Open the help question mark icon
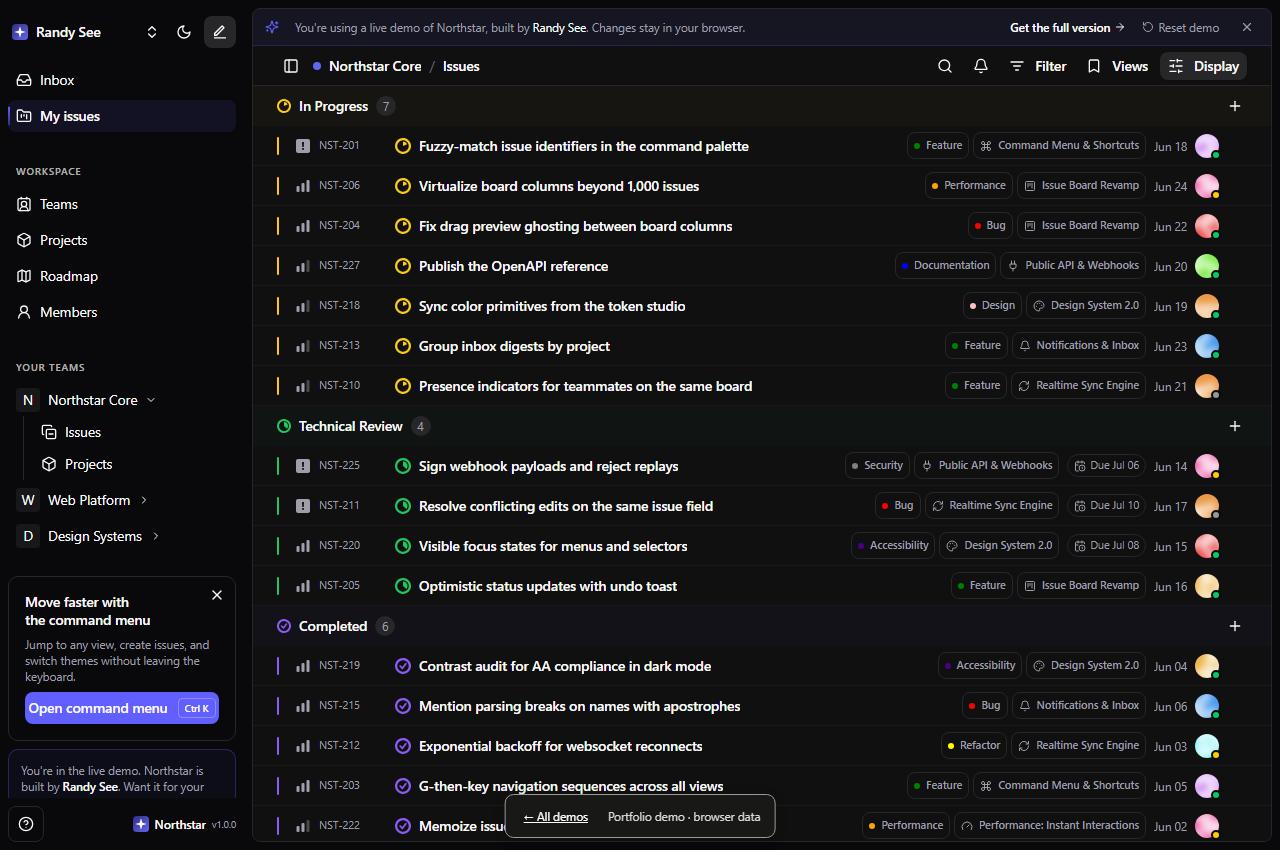 click(27, 824)
